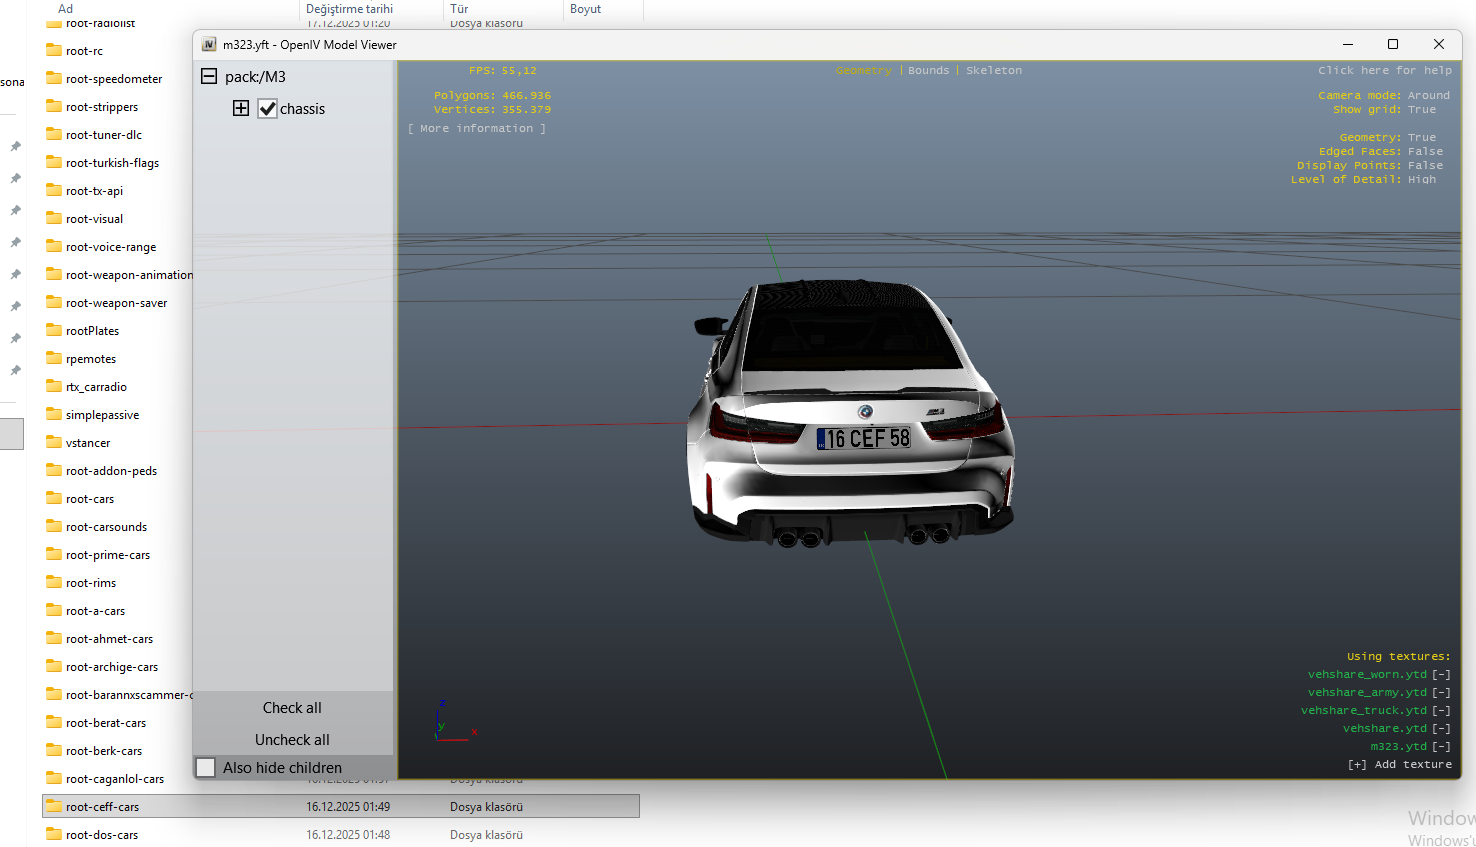Select the root-speedometer folder icon
Image resolution: width=1476 pixels, height=847 pixels.
coord(54,78)
